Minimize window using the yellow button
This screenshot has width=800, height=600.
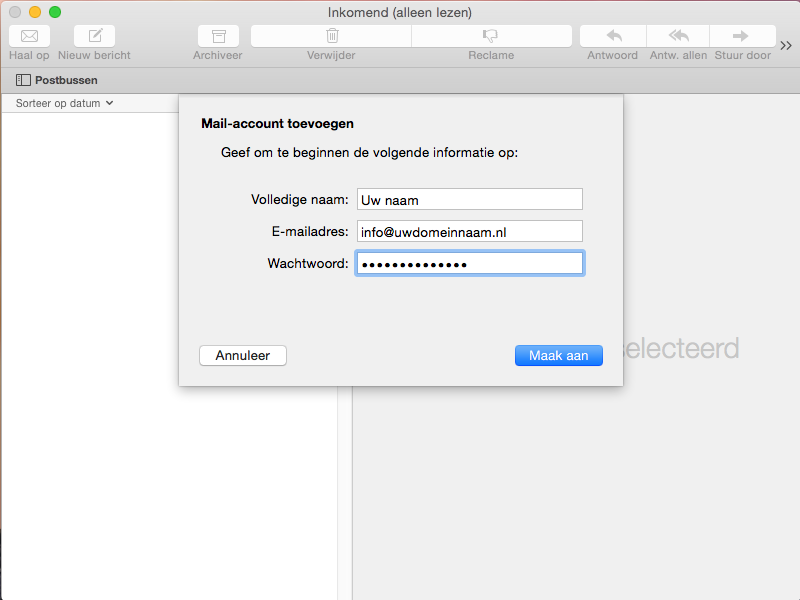click(35, 12)
